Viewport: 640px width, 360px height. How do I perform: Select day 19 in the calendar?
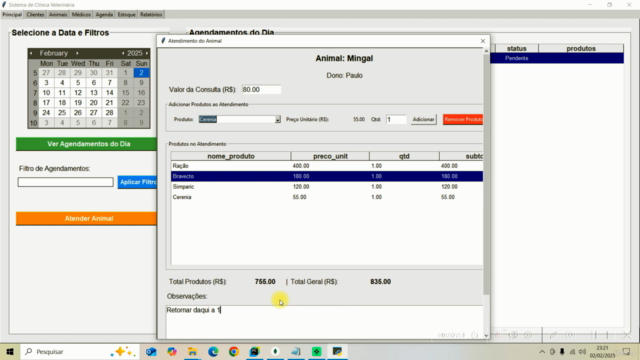[78, 103]
